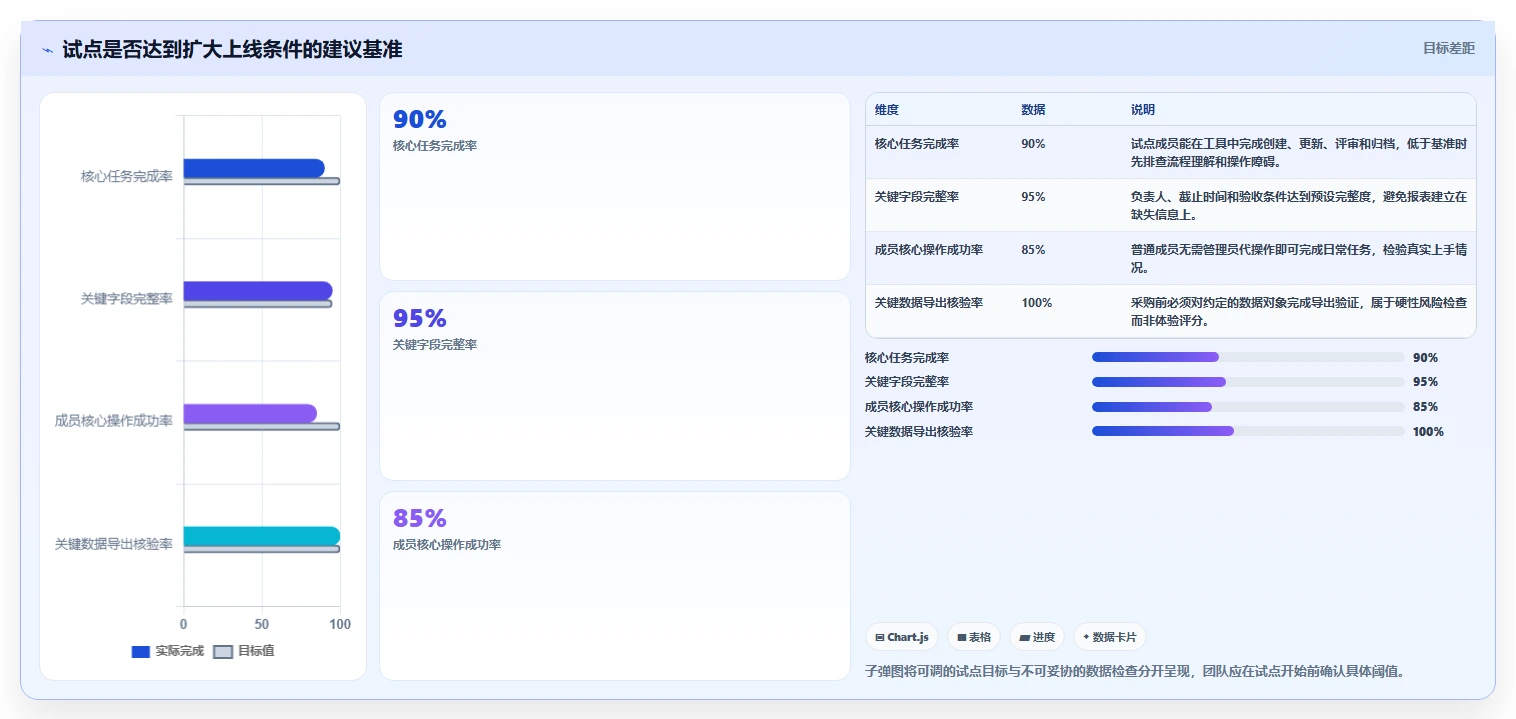Click the 关键数据导出核验率 progress bar
Viewport: 1516px width, 719px height.
pos(1248,431)
